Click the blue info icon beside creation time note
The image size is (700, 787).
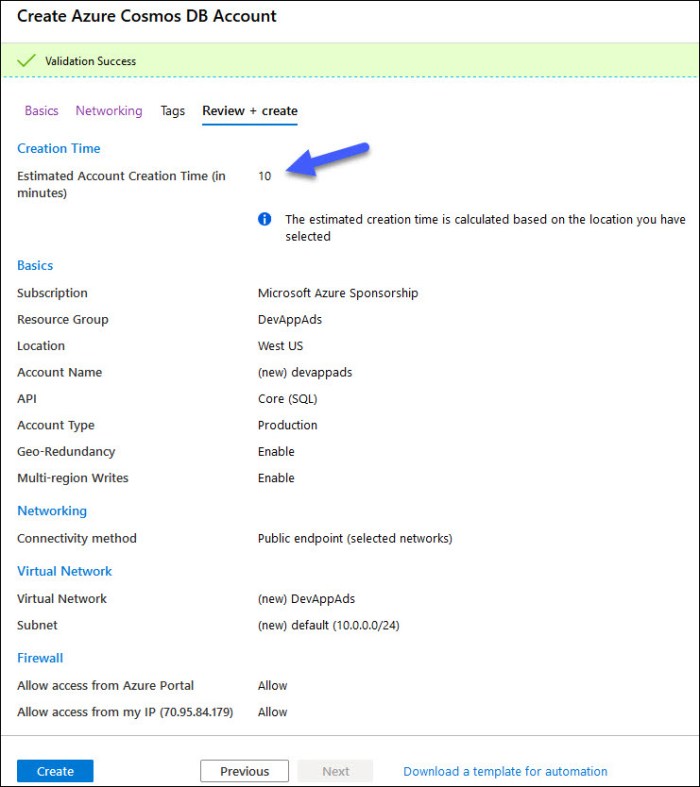point(264,219)
